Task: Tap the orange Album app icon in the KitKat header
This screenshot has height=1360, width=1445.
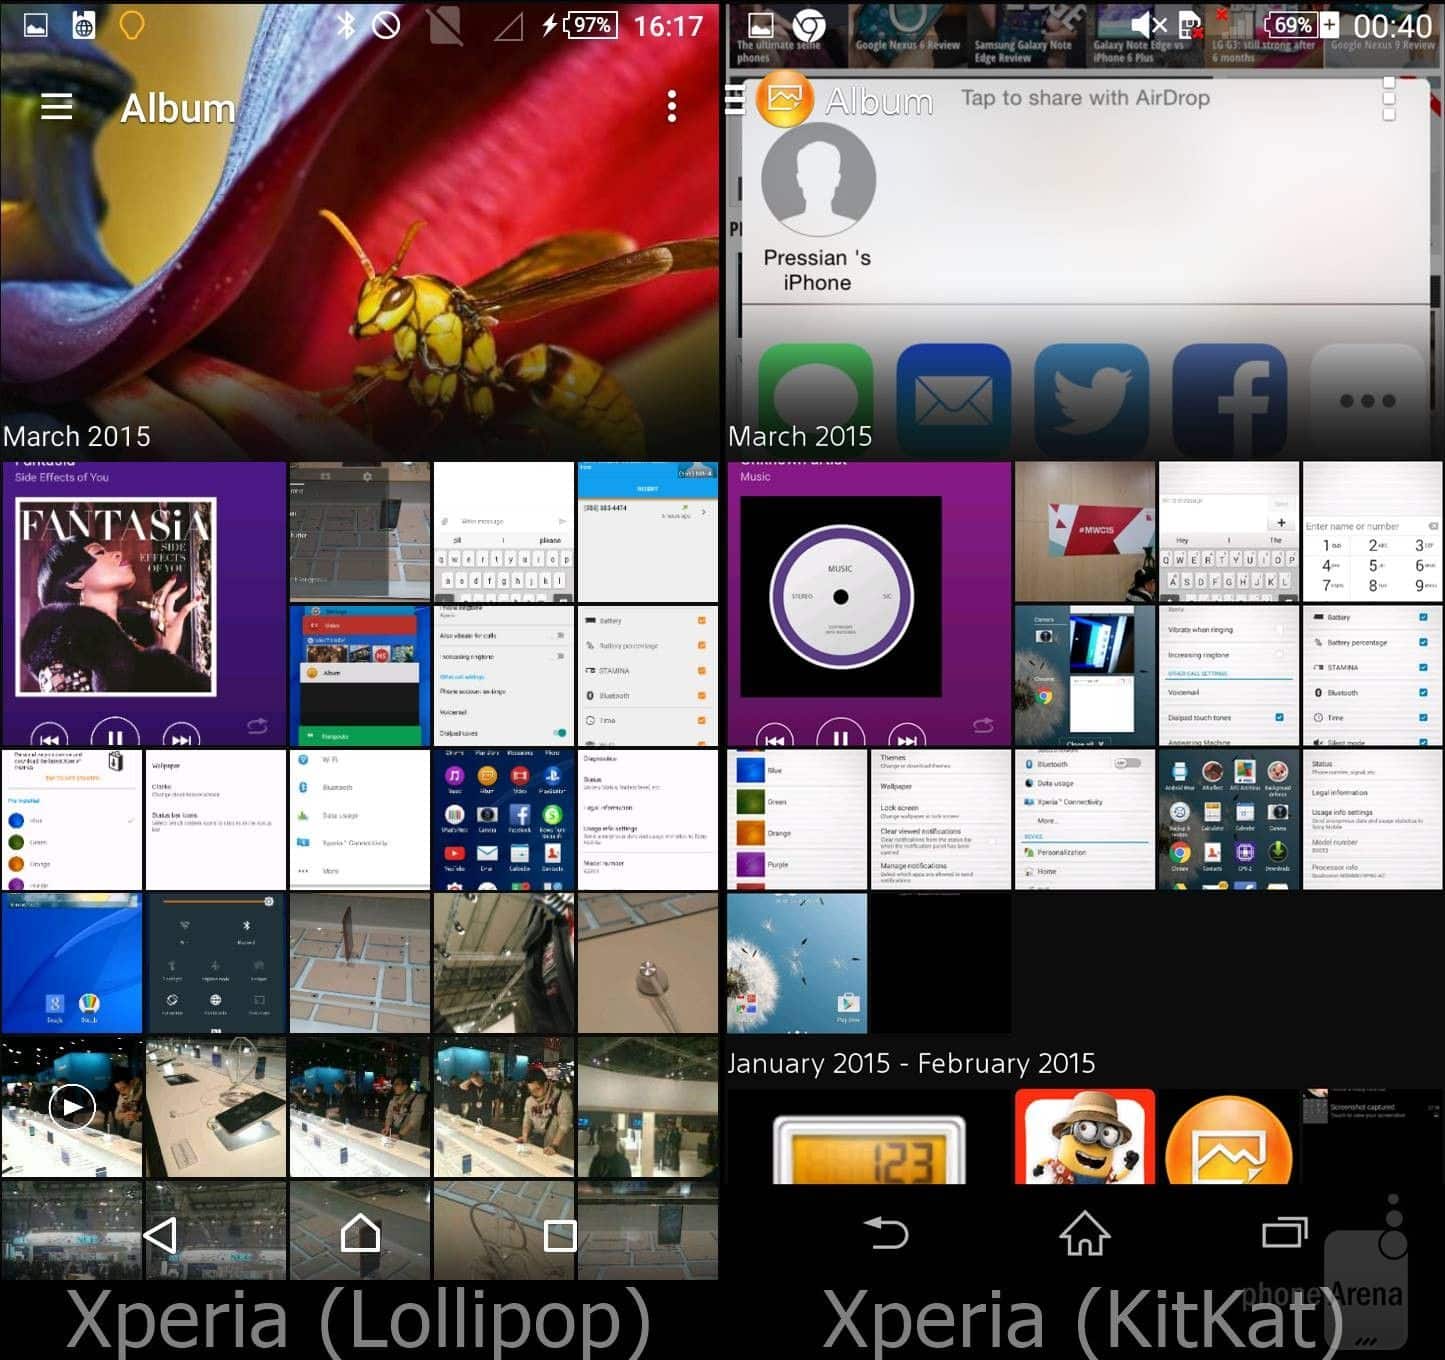Action: click(x=785, y=99)
